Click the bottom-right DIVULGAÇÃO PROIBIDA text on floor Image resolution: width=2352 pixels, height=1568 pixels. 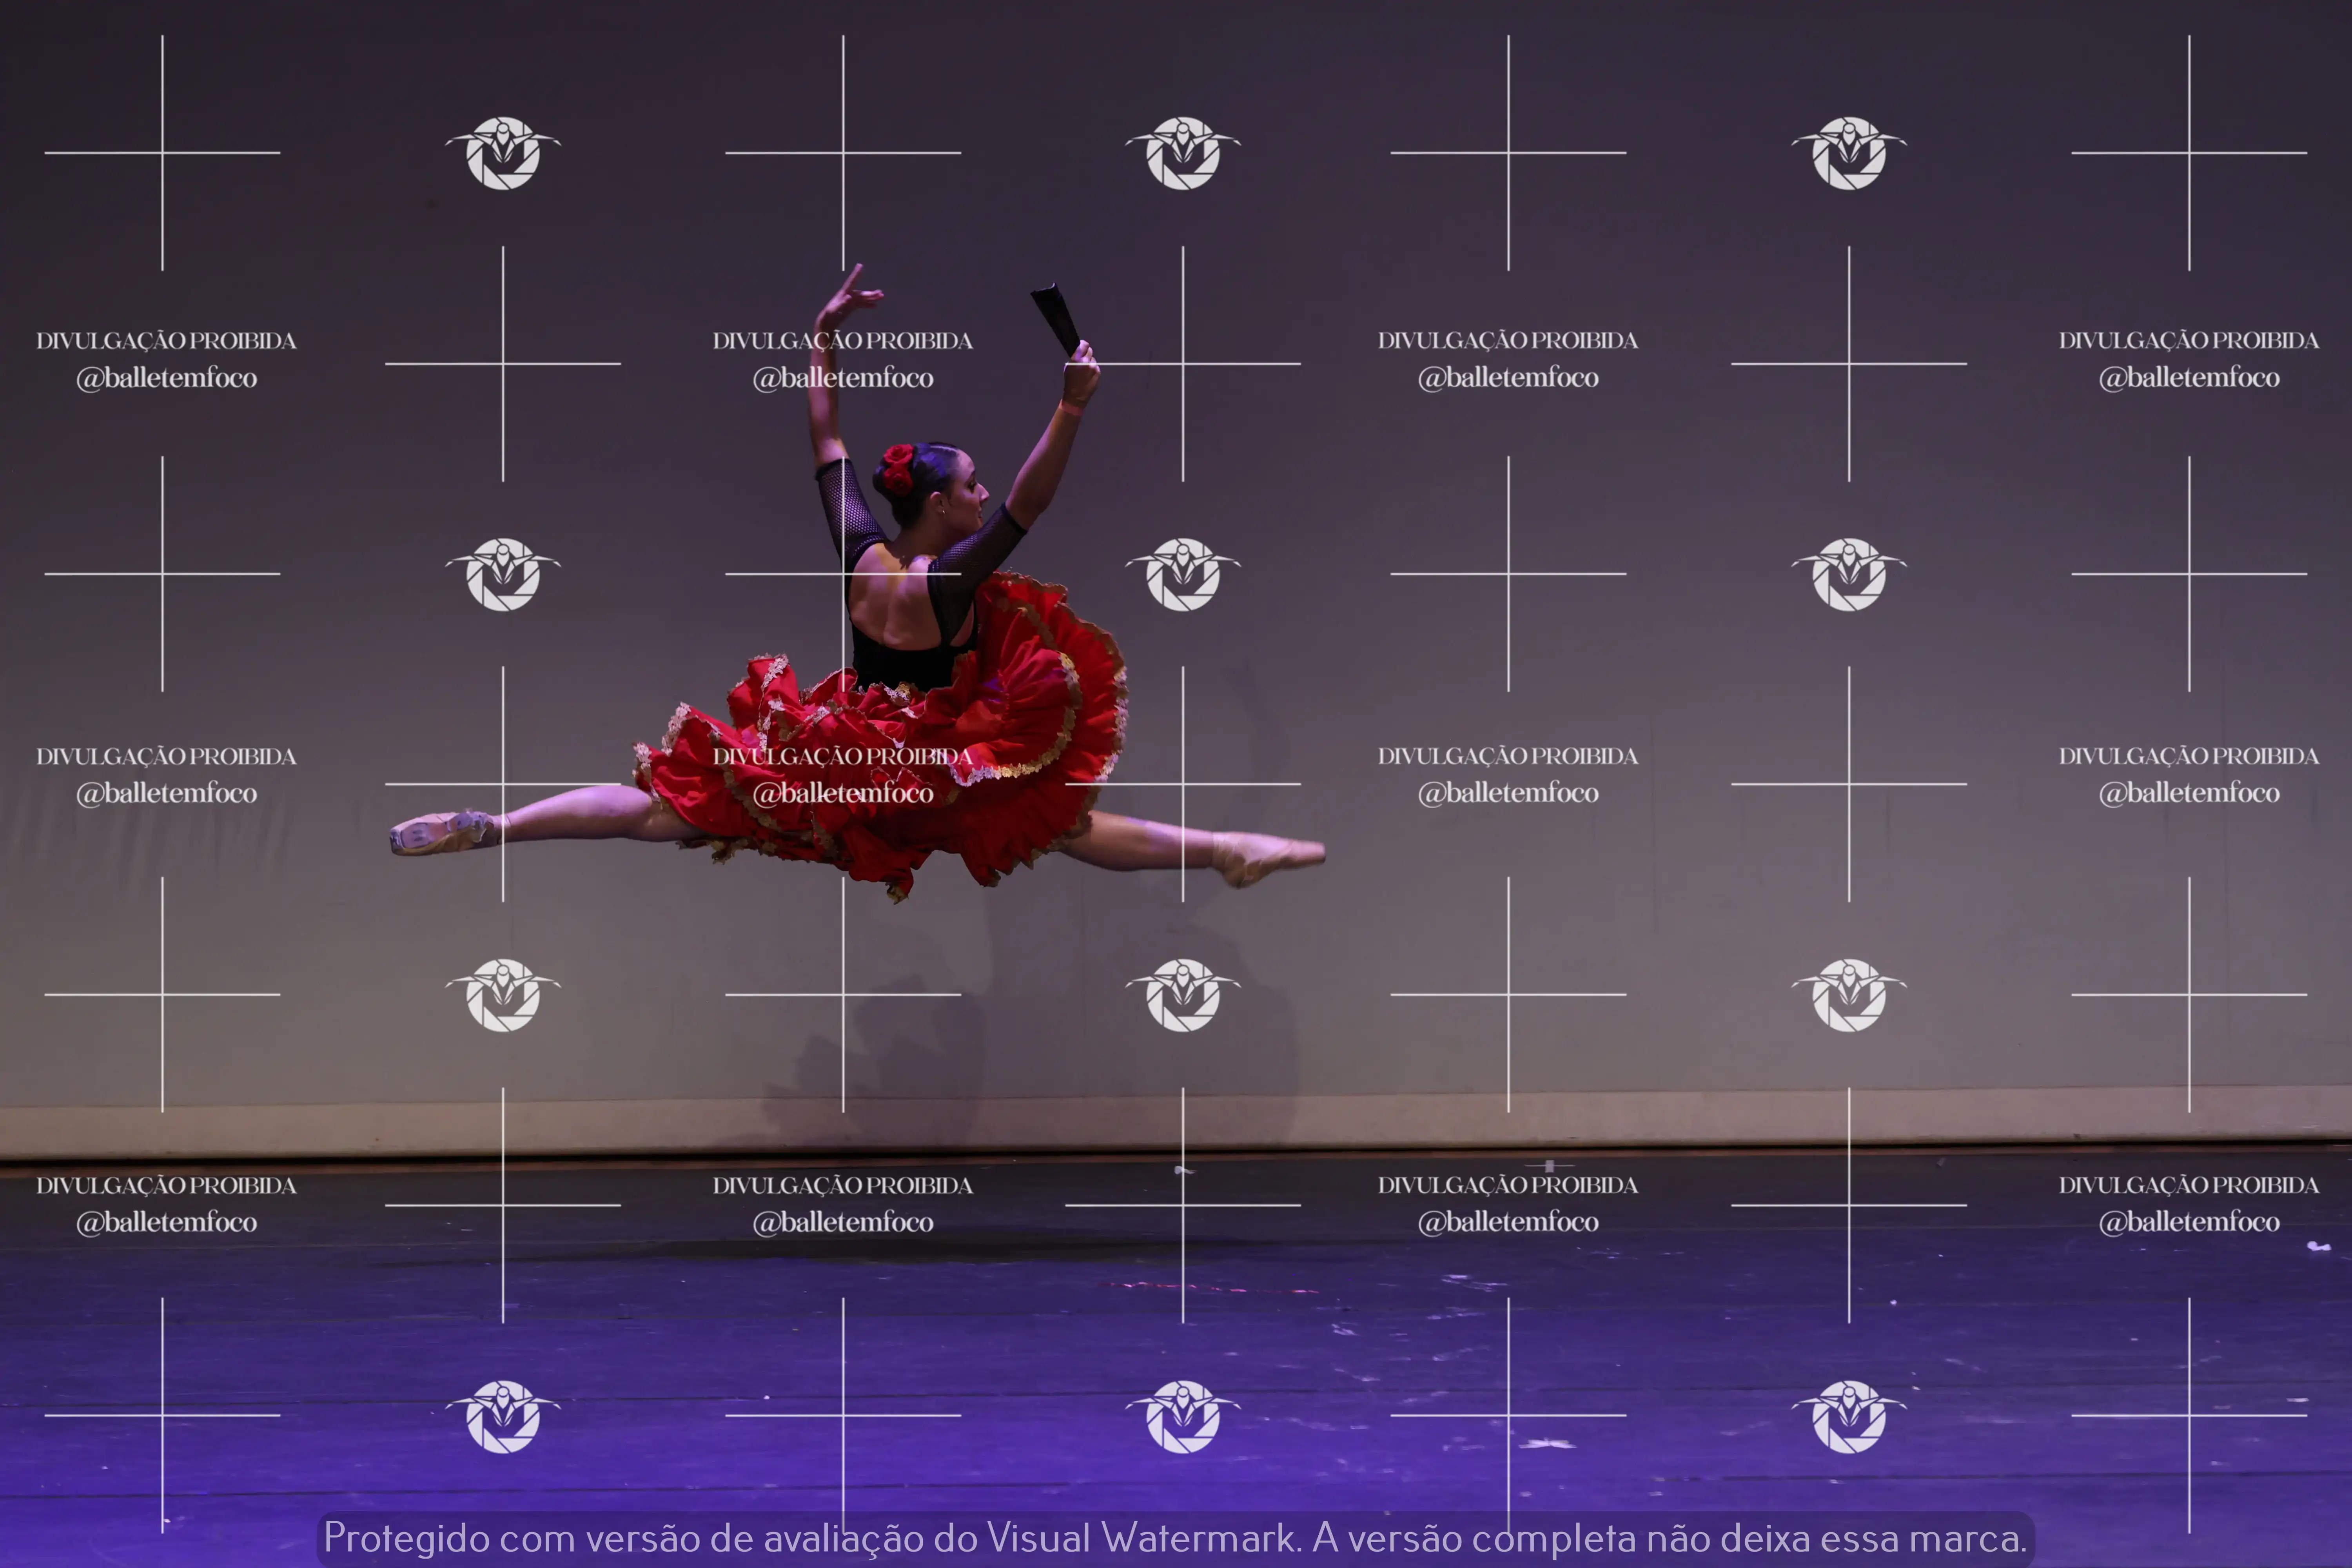point(2189,1185)
